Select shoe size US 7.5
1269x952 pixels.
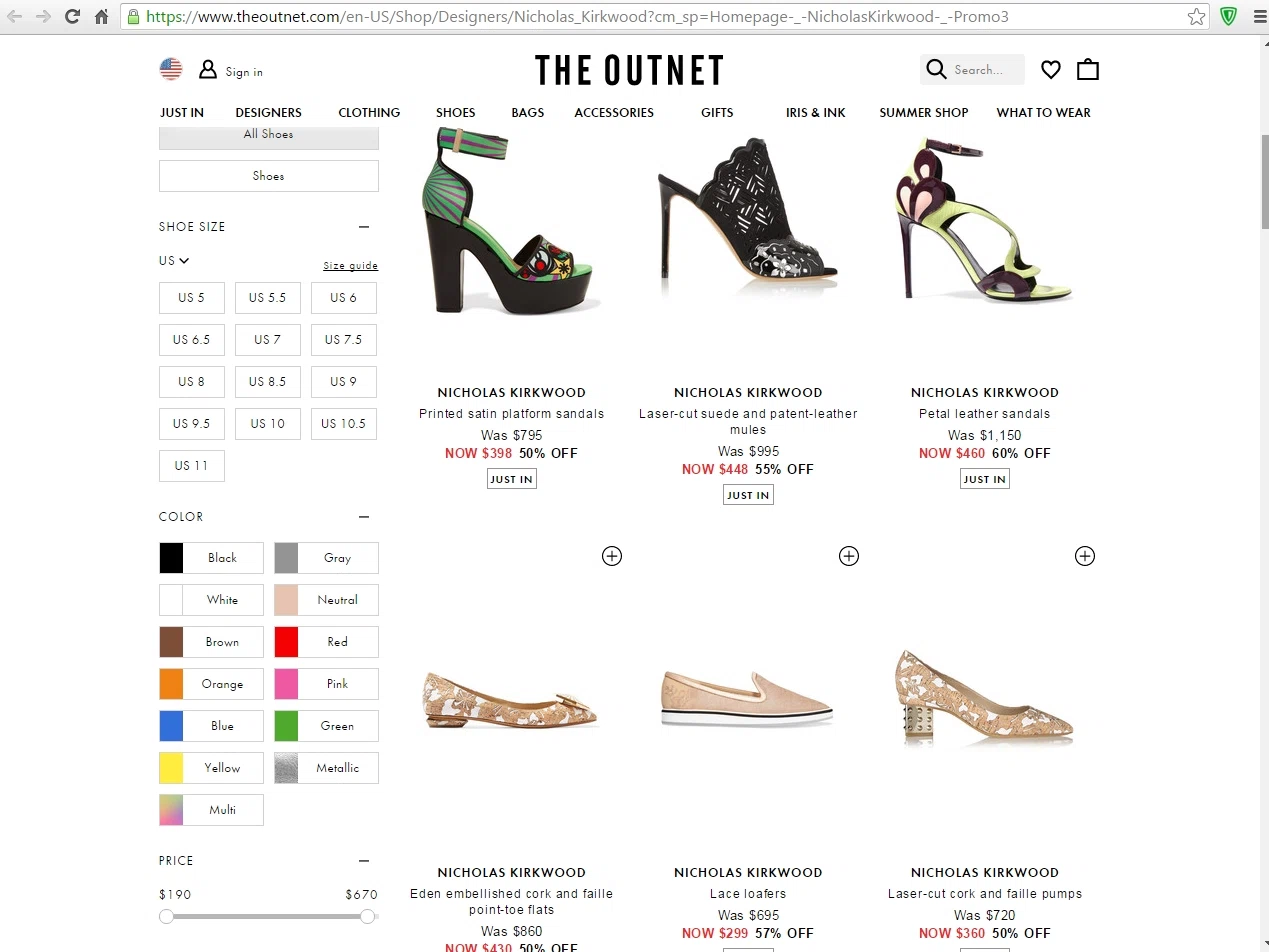pyautogui.click(x=344, y=340)
